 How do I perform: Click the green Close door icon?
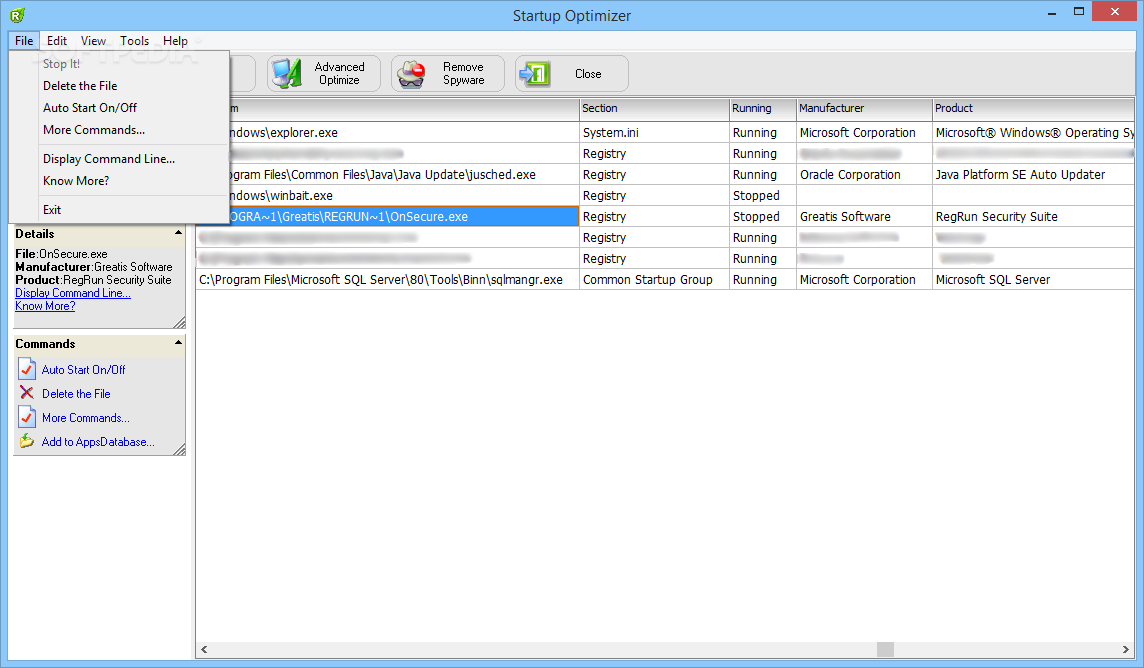[x=535, y=74]
